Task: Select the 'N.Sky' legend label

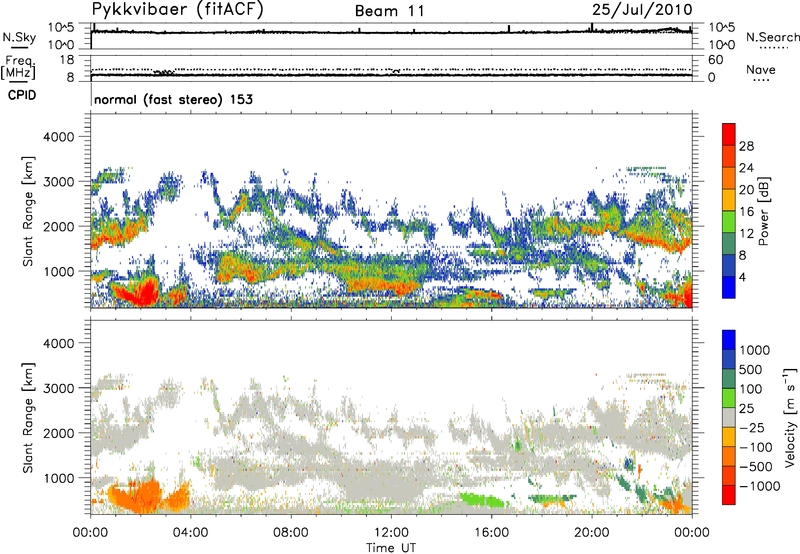Action: [19, 37]
